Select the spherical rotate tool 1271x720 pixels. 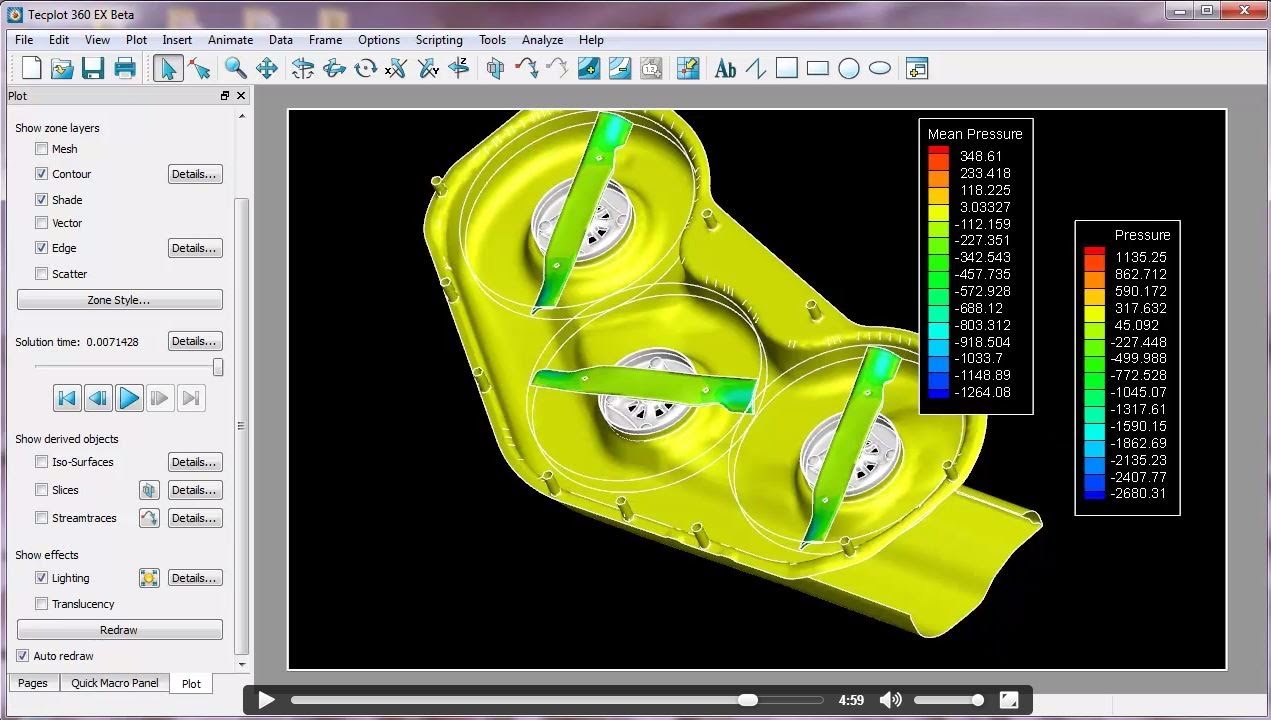point(303,68)
